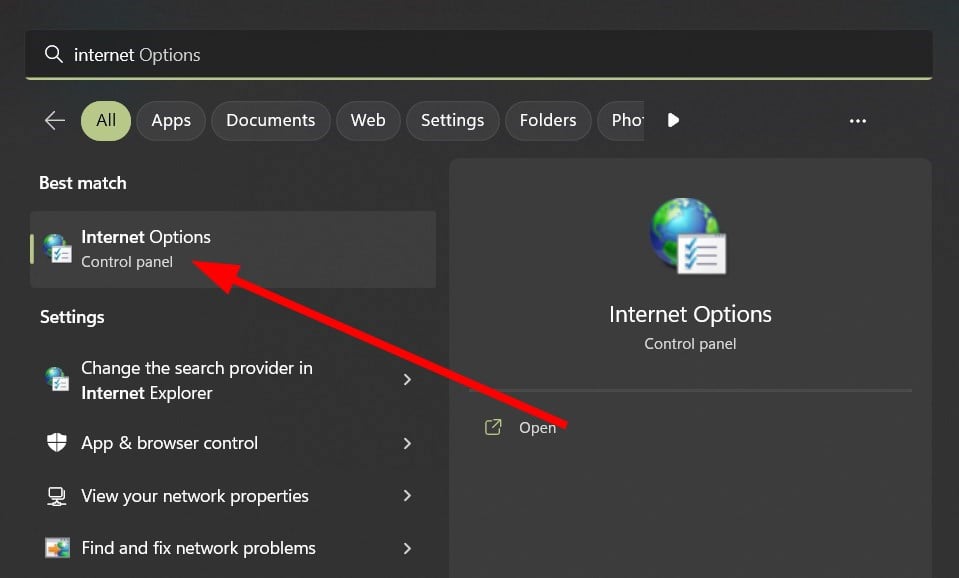
Task: Switch to the Settings filter tab
Action: pos(453,120)
